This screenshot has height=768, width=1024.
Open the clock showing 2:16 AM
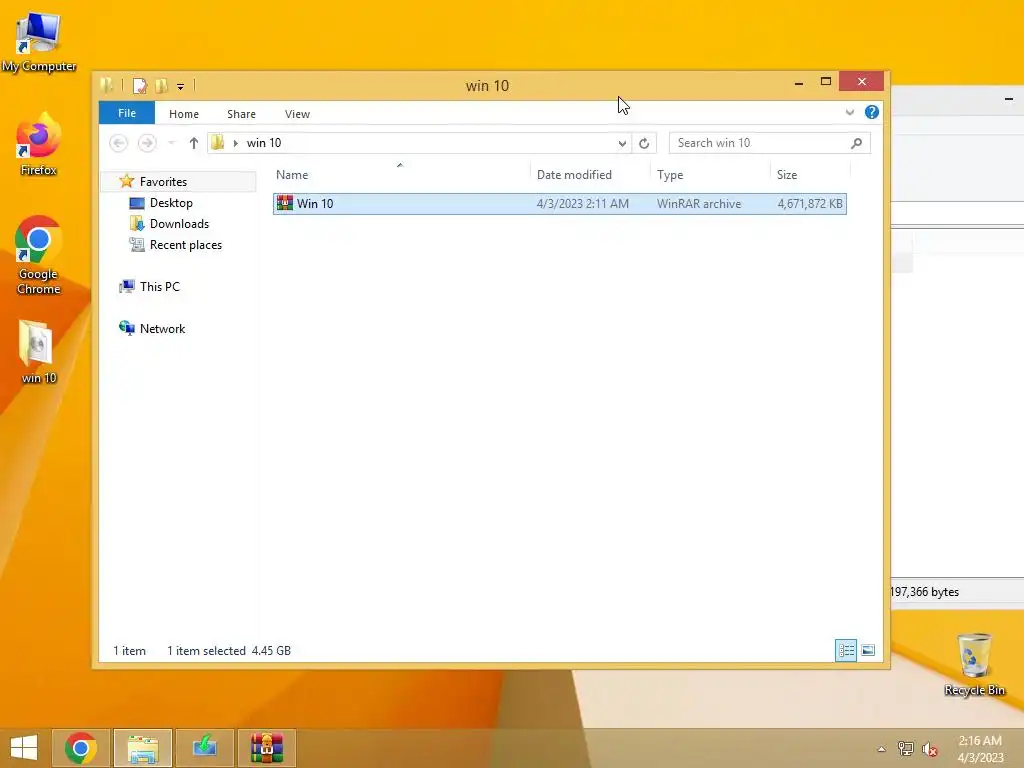click(980, 749)
